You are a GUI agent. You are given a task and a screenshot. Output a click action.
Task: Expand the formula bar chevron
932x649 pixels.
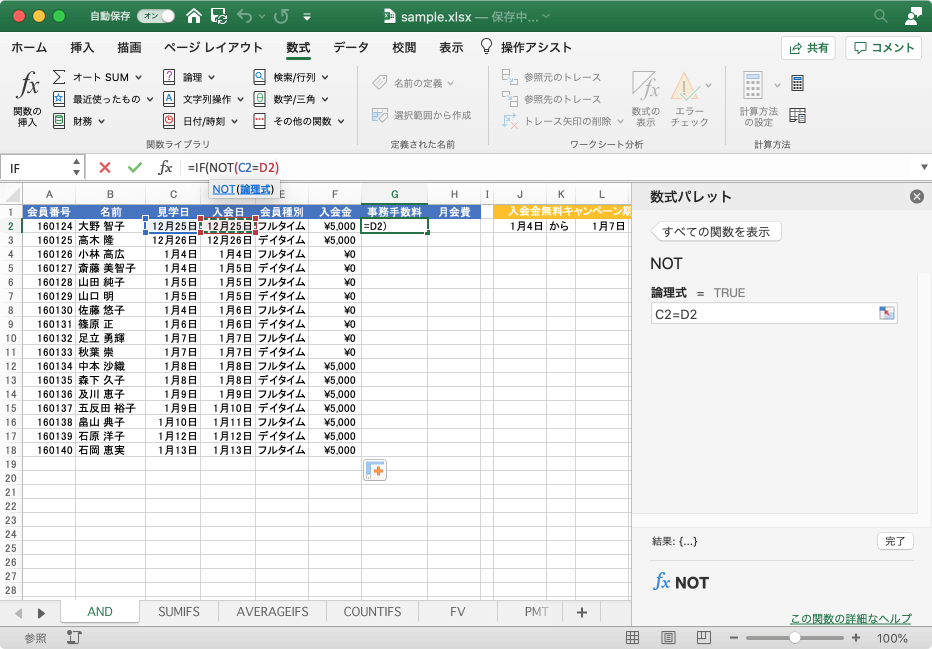click(924, 168)
